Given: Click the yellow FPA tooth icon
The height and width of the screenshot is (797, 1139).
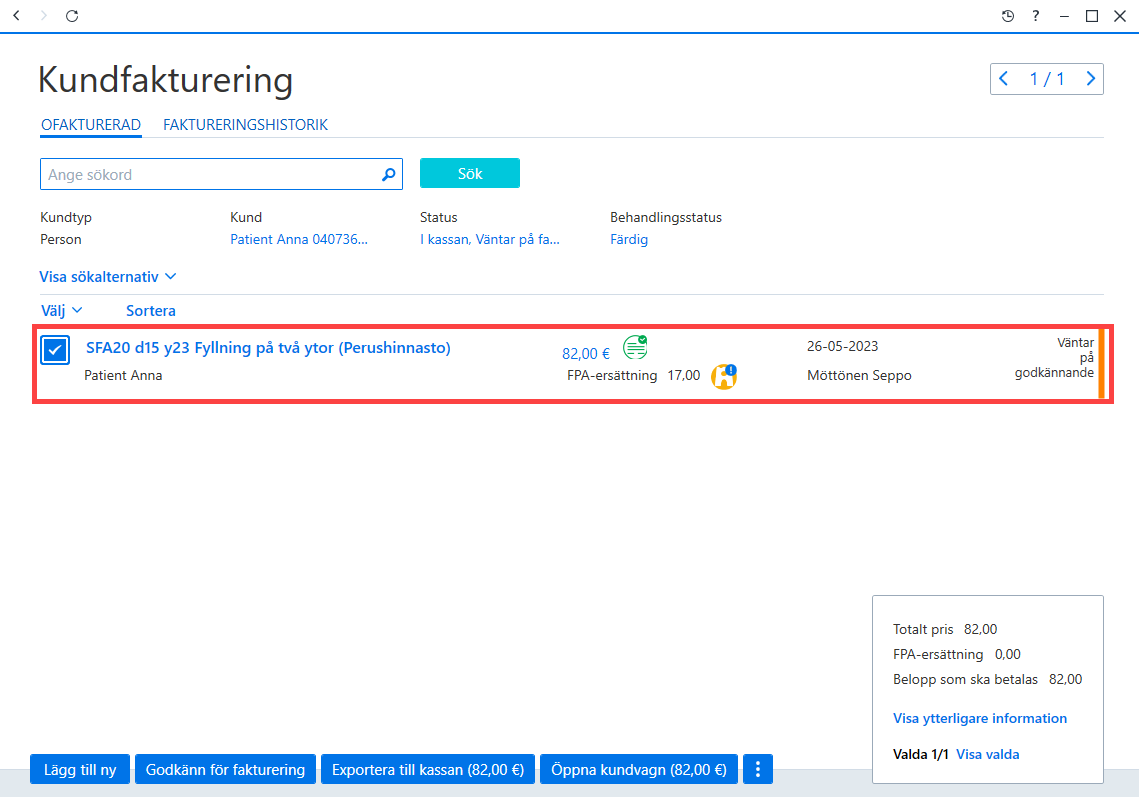Looking at the screenshot, I should (723, 376).
